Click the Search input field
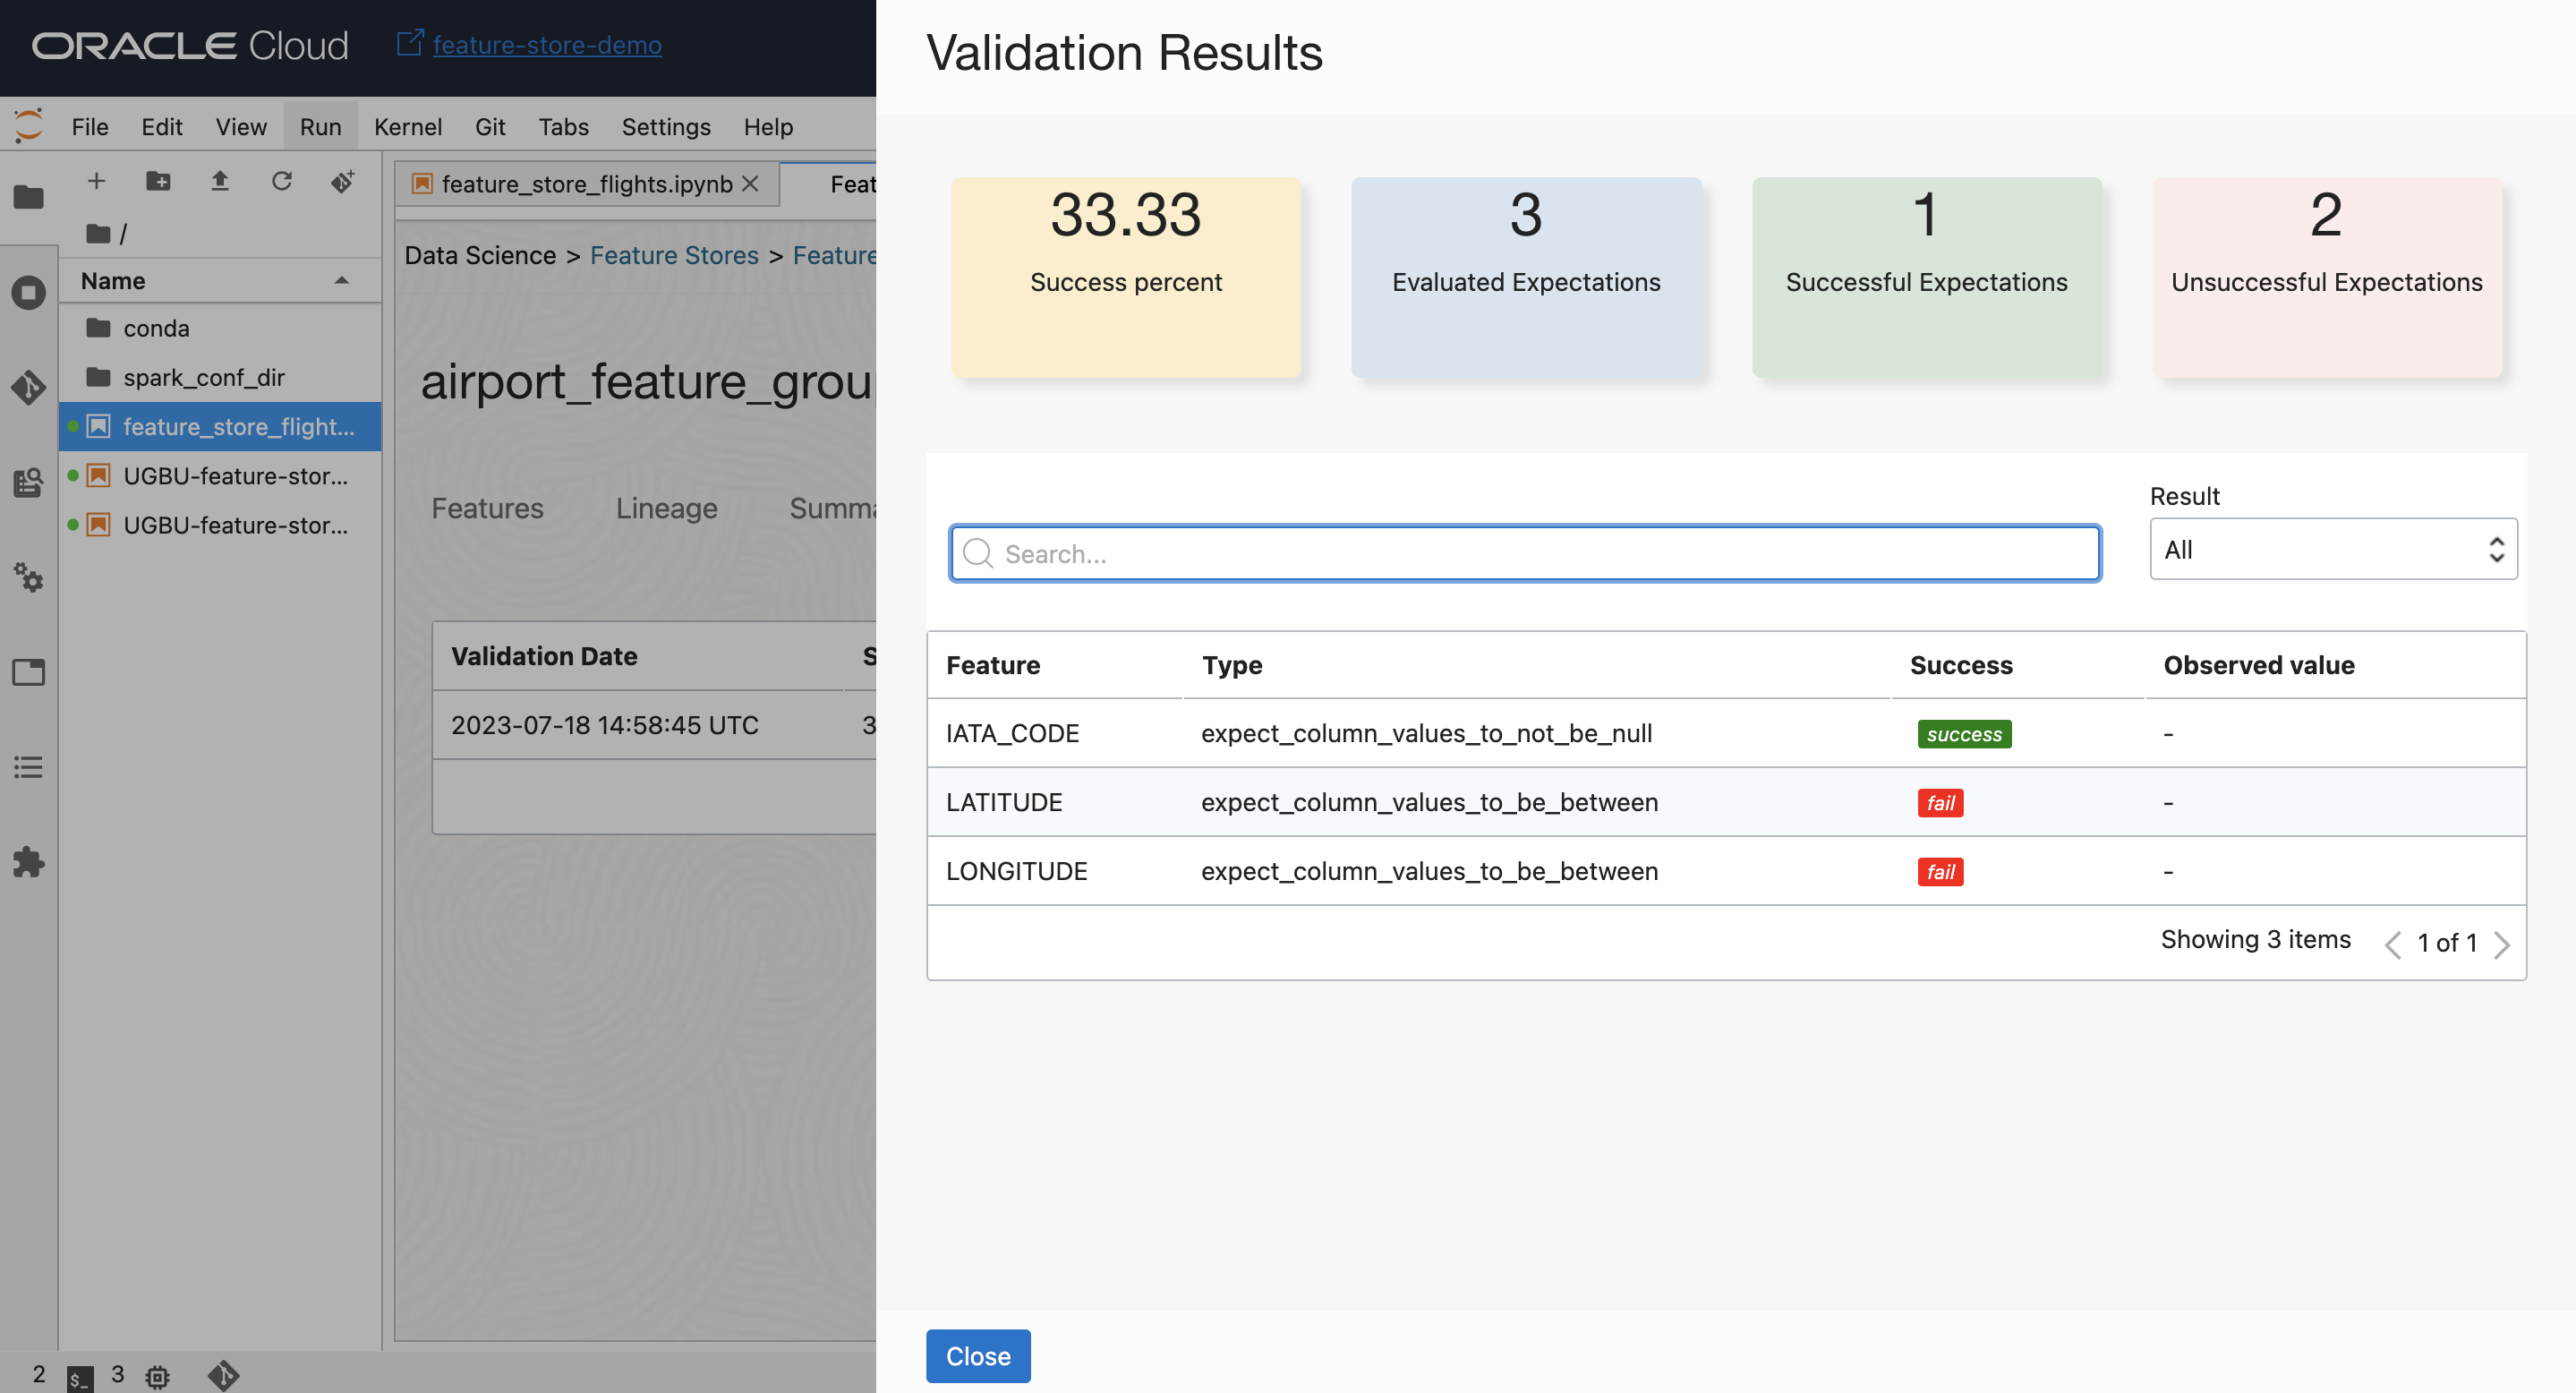The width and height of the screenshot is (2576, 1393). click(x=1524, y=553)
